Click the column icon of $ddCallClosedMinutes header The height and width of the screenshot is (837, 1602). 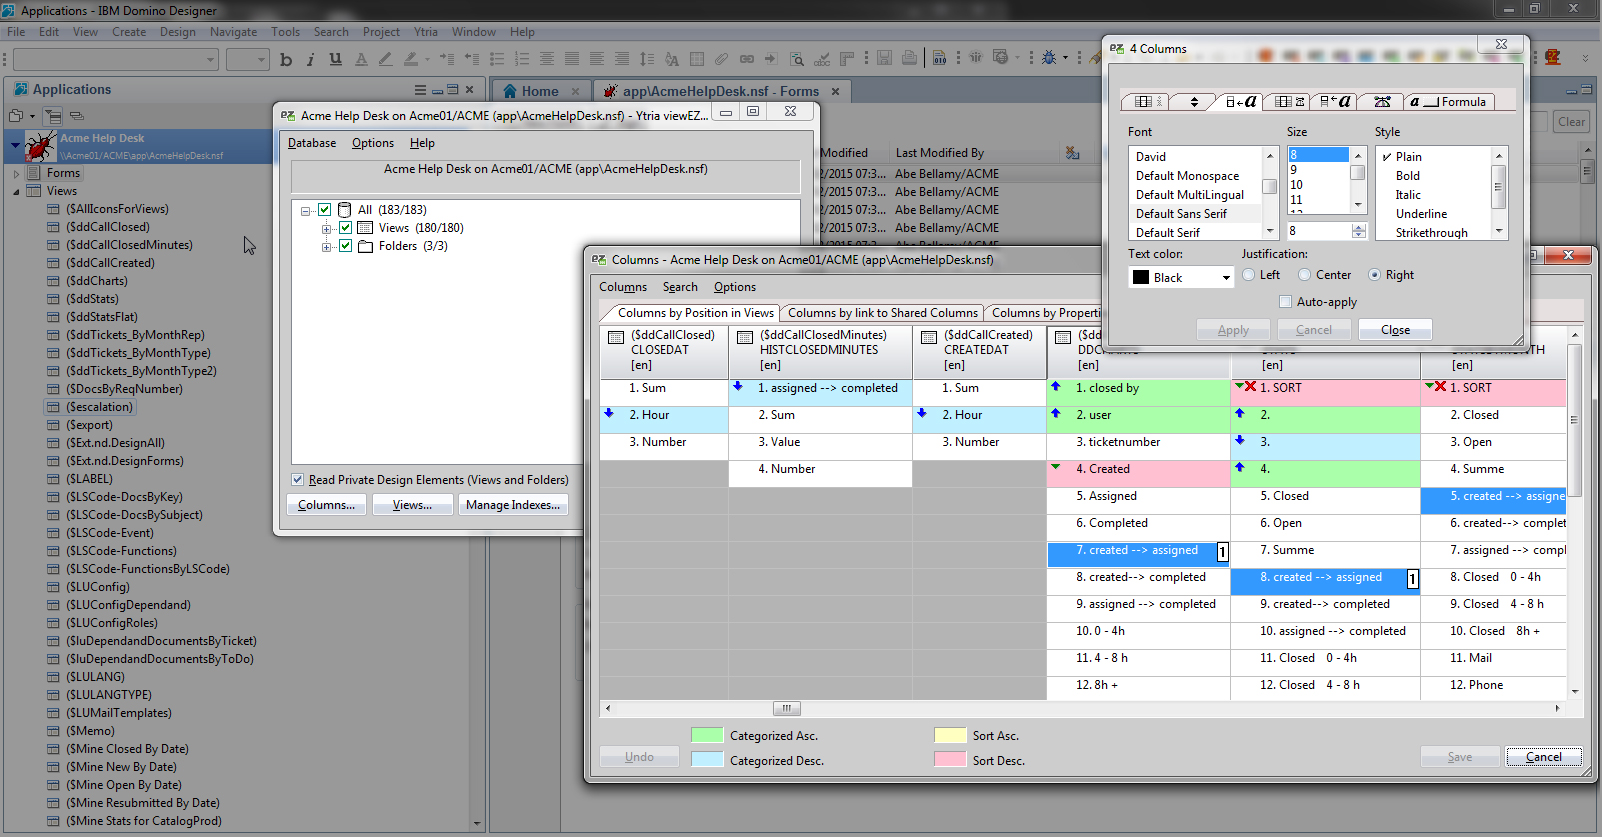coord(745,338)
